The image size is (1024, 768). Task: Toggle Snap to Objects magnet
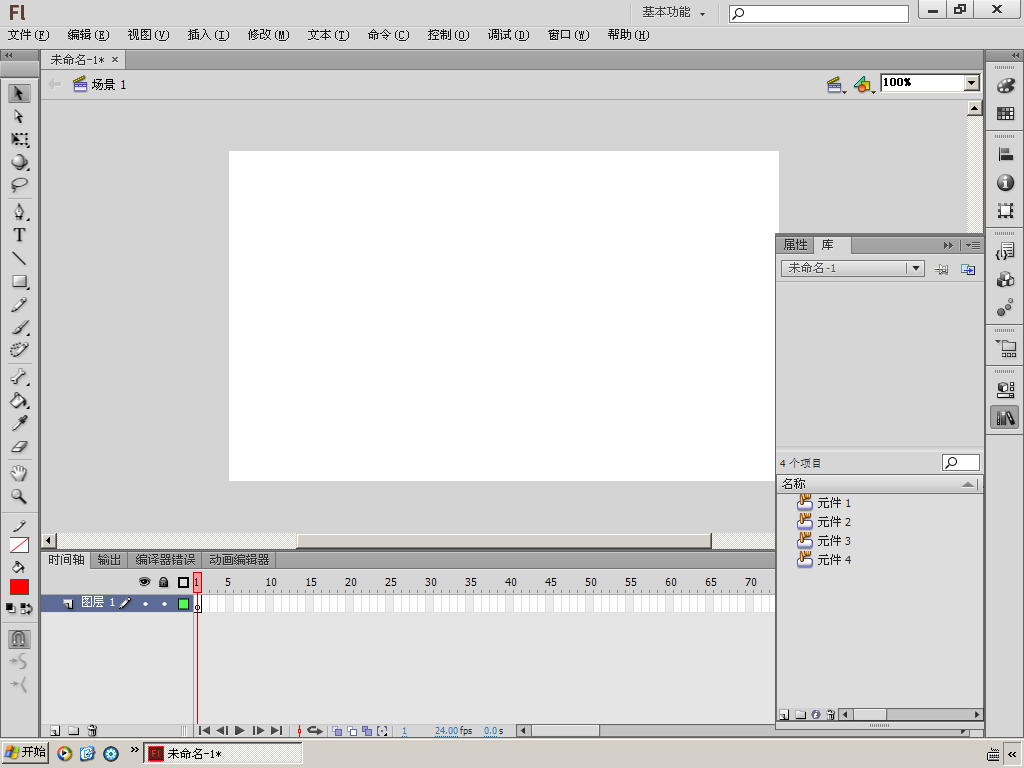tap(19, 639)
